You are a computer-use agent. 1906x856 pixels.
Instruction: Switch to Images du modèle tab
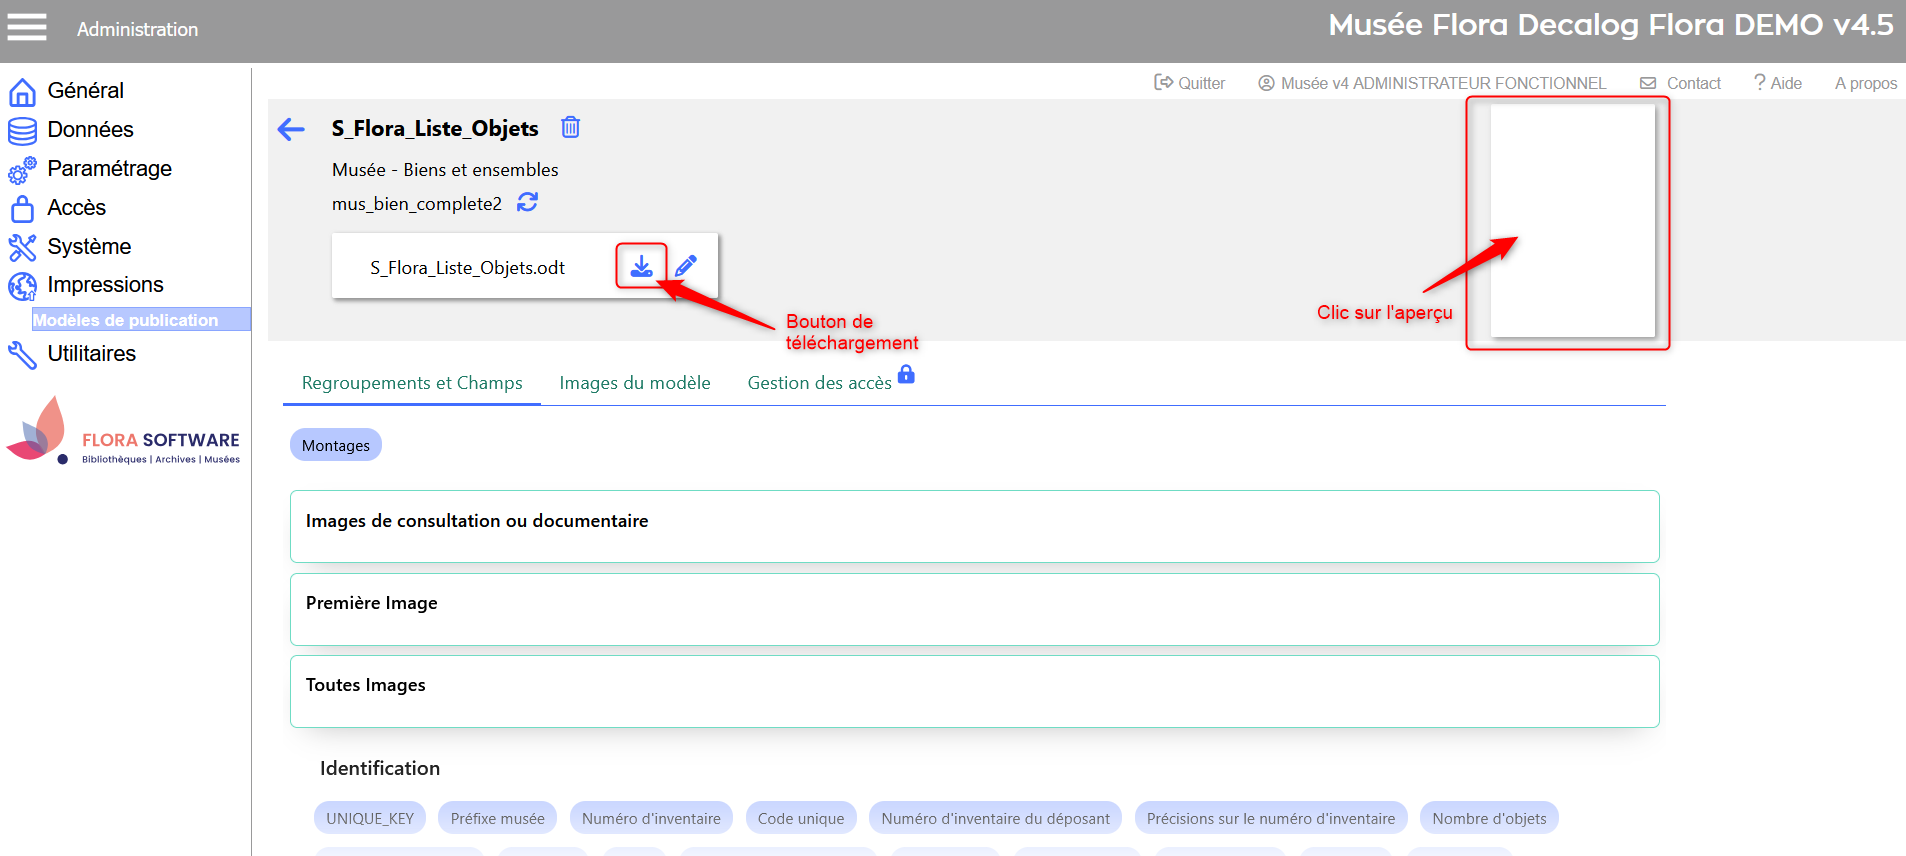[634, 383]
